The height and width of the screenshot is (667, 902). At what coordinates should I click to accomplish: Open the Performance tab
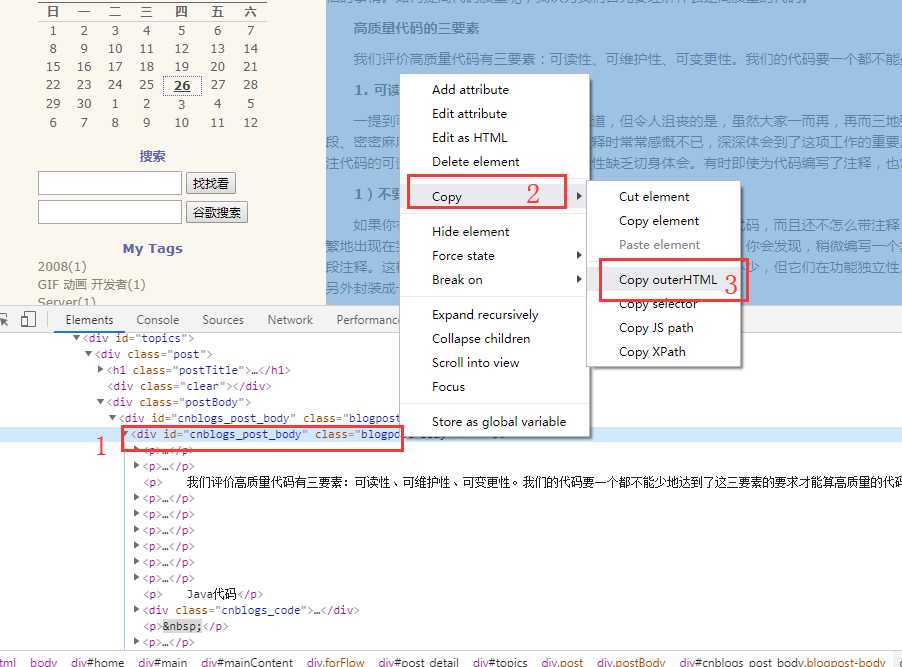368,319
